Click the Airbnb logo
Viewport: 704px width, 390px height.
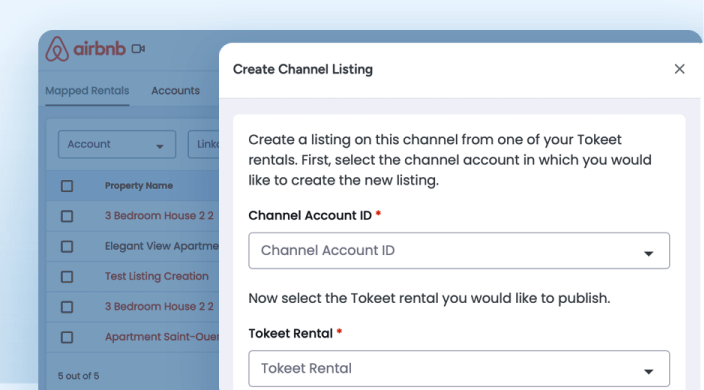85,48
